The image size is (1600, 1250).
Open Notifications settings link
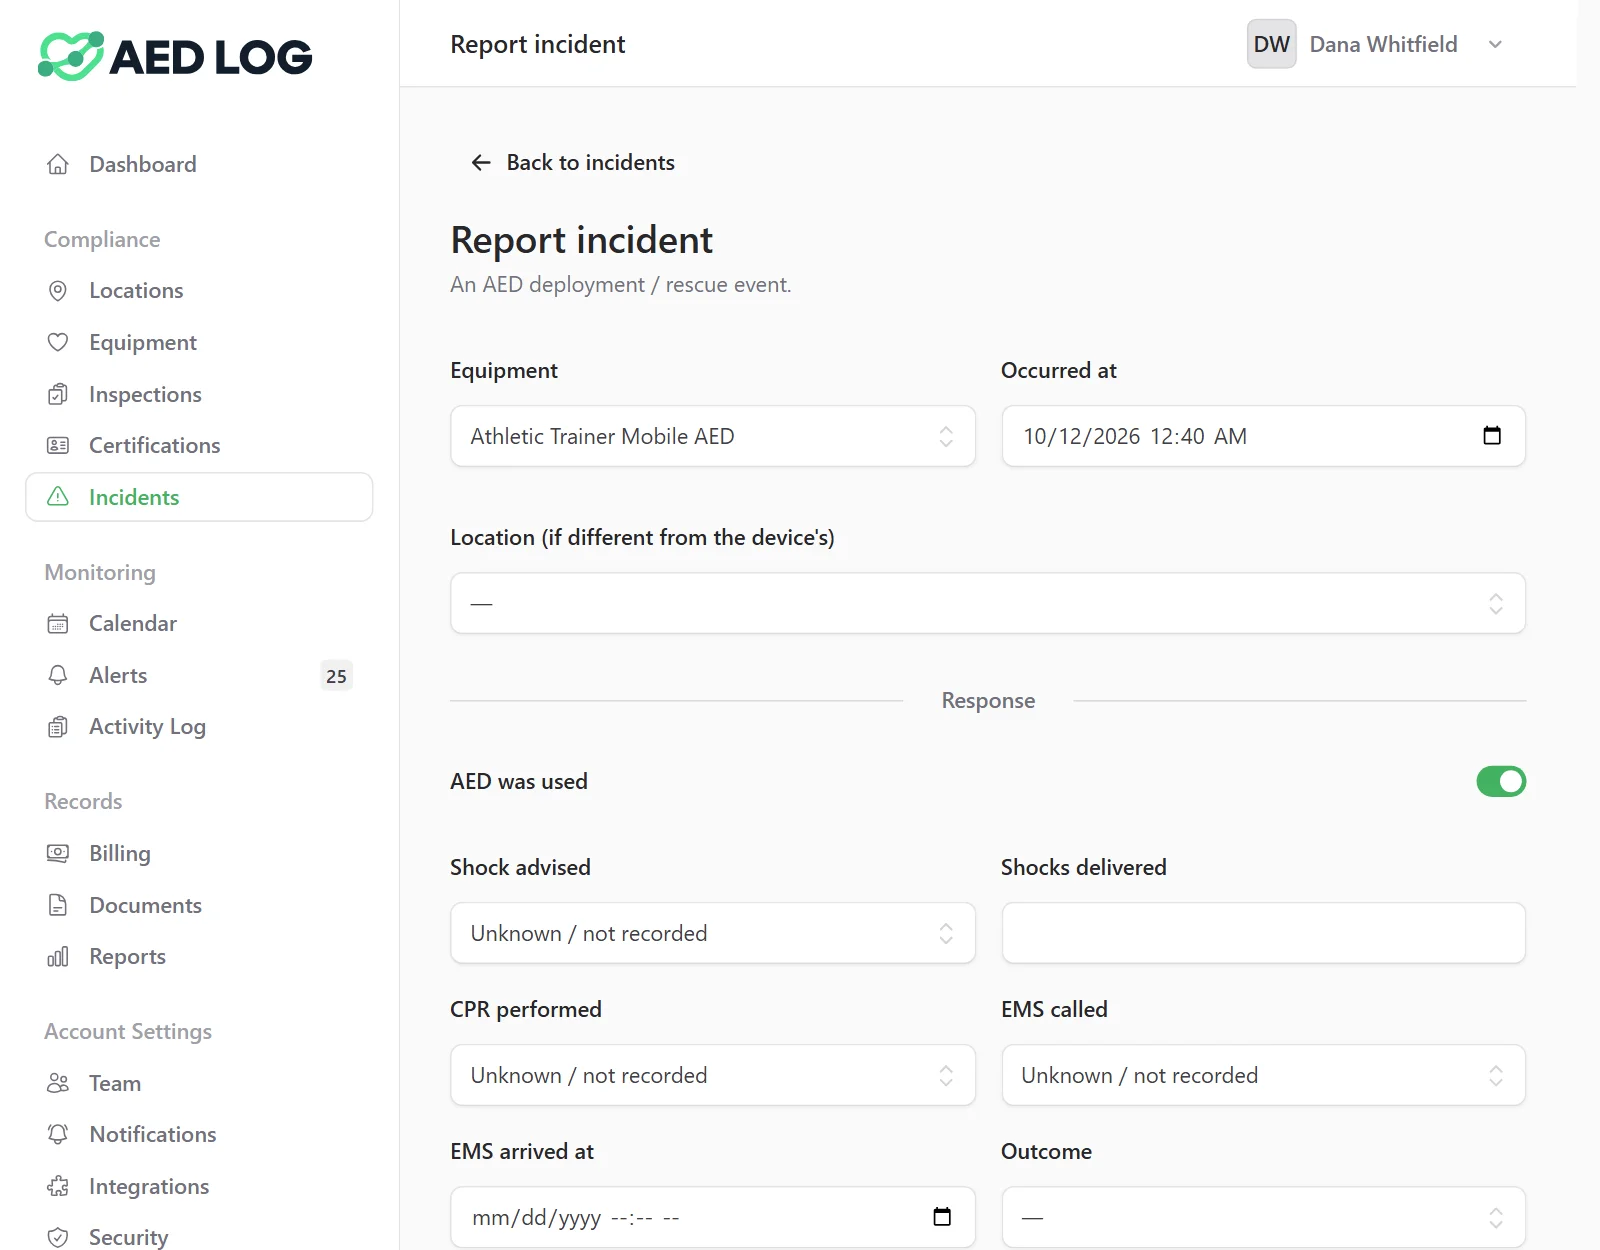tap(199, 1134)
